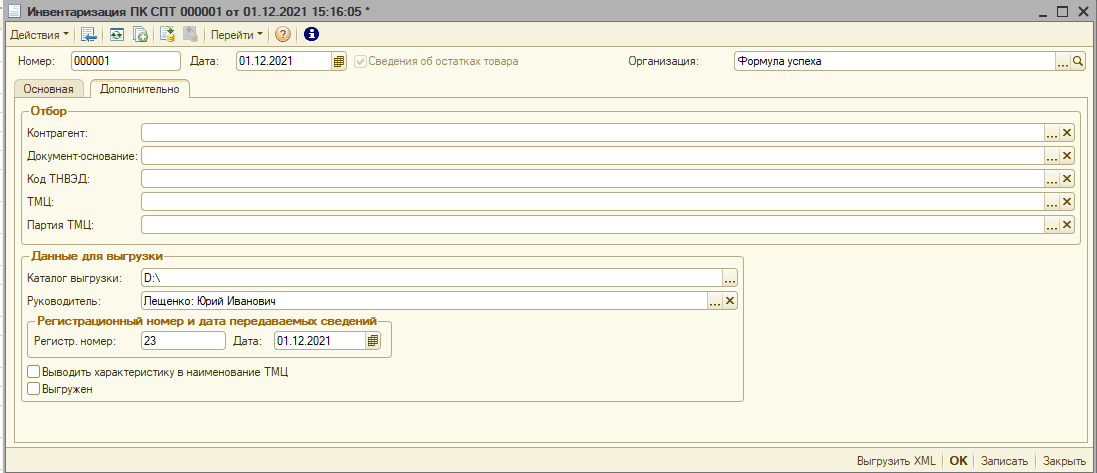1097x473 pixels.
Task: Switch to the Основная tab
Action: pyautogui.click(x=48, y=89)
